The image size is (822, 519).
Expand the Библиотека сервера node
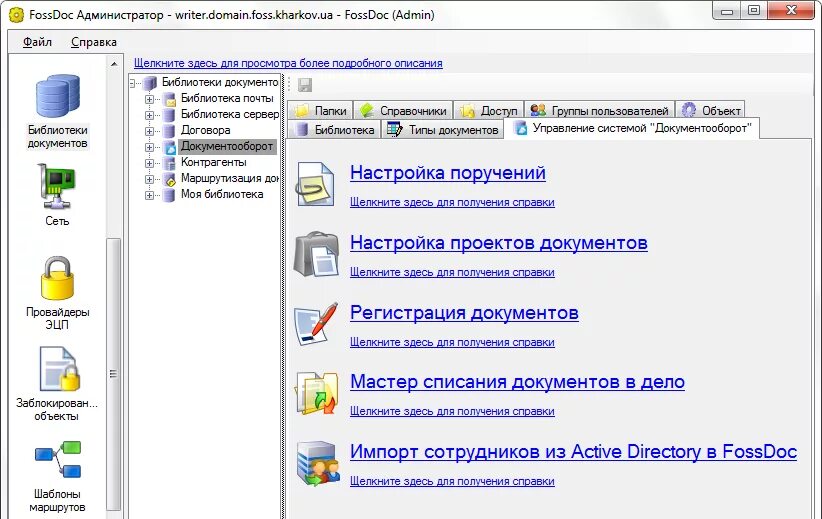(149, 115)
